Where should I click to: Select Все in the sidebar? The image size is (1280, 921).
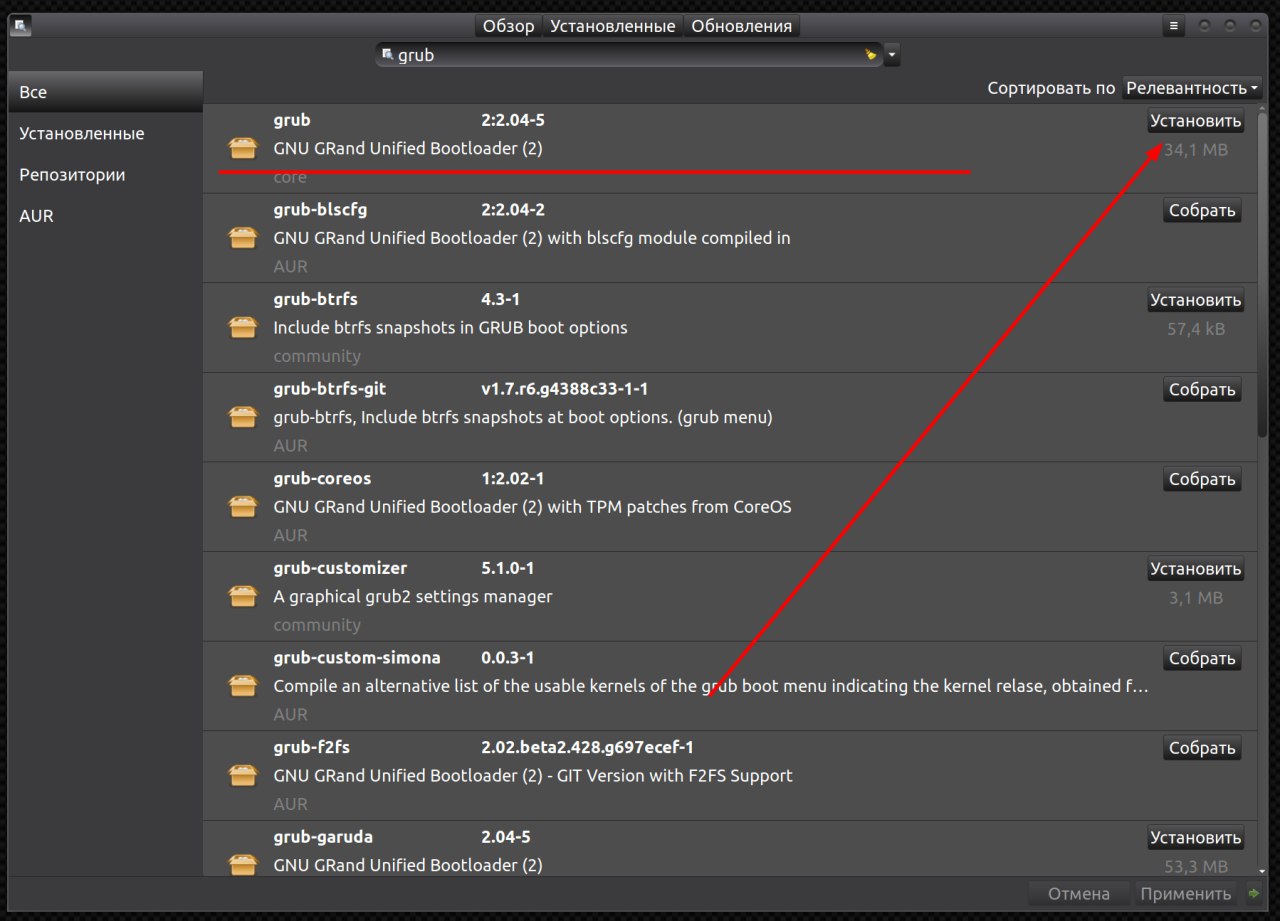coord(105,92)
